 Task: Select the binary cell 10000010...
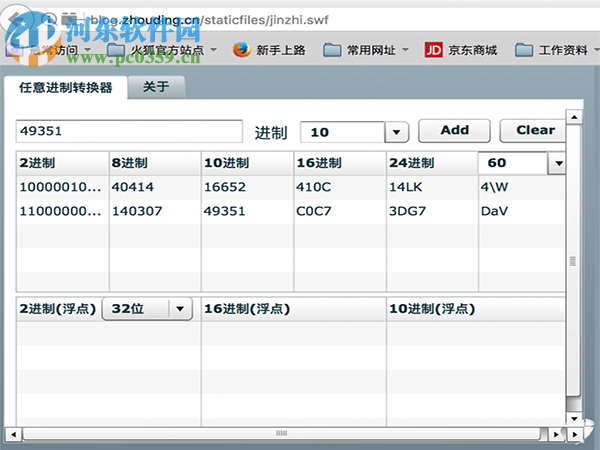(x=62, y=187)
